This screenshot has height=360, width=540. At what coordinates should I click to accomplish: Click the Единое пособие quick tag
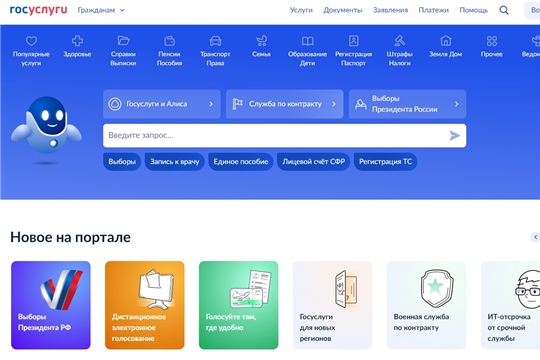pos(241,162)
